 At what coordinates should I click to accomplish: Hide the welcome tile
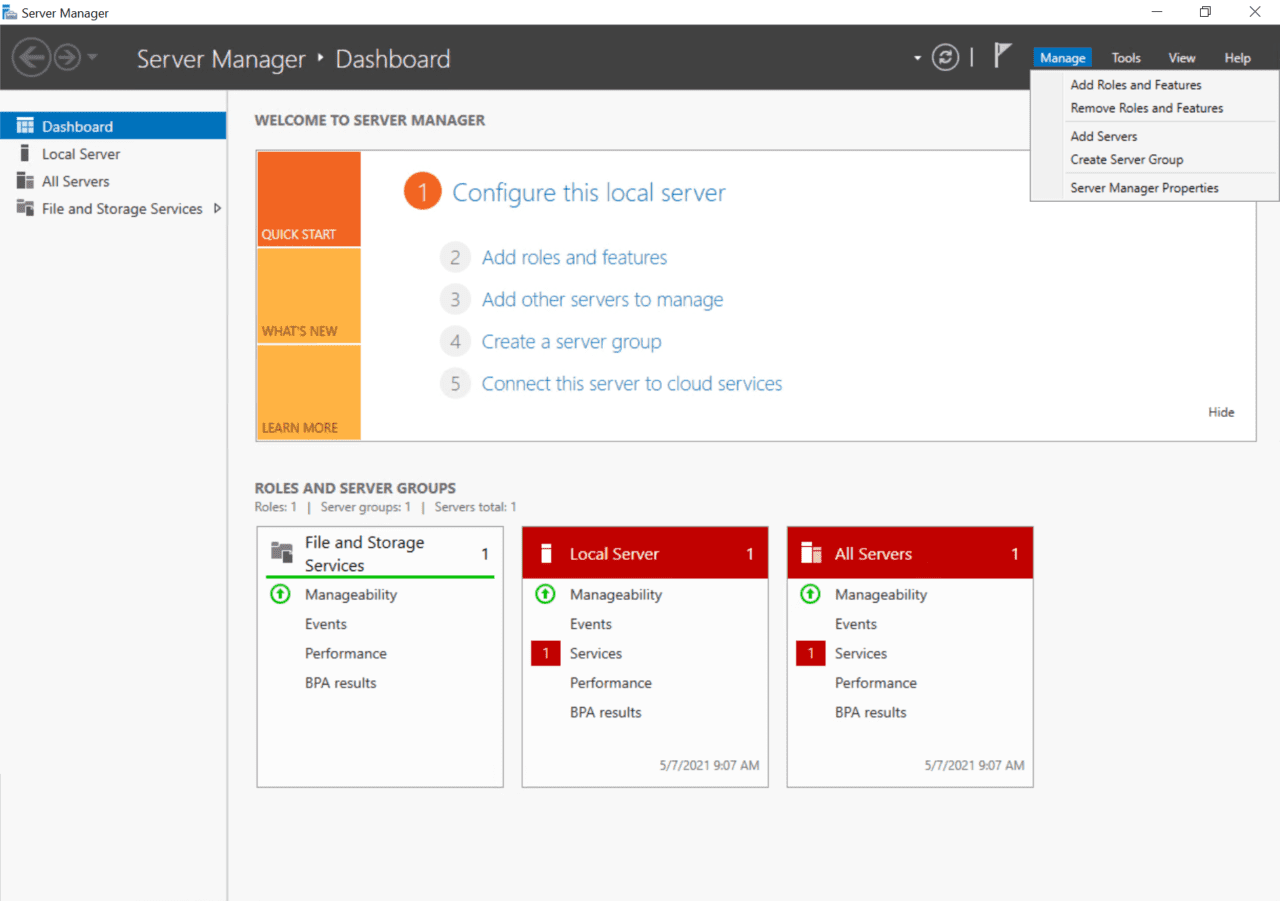point(1221,412)
